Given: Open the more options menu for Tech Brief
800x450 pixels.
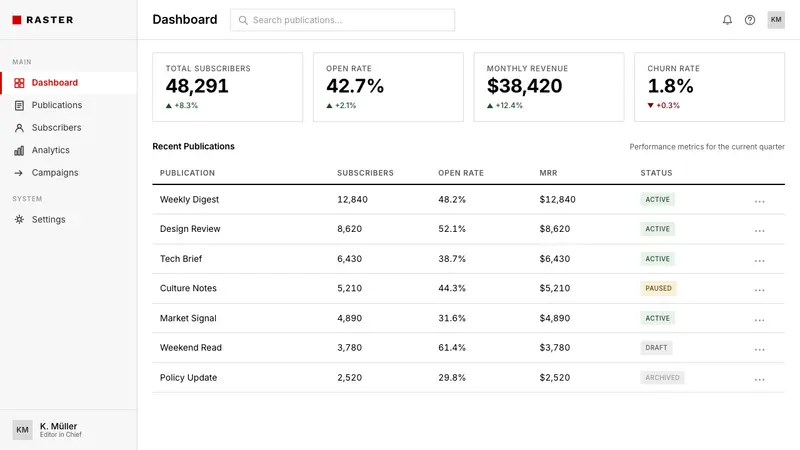Looking at the screenshot, I should pos(759,260).
